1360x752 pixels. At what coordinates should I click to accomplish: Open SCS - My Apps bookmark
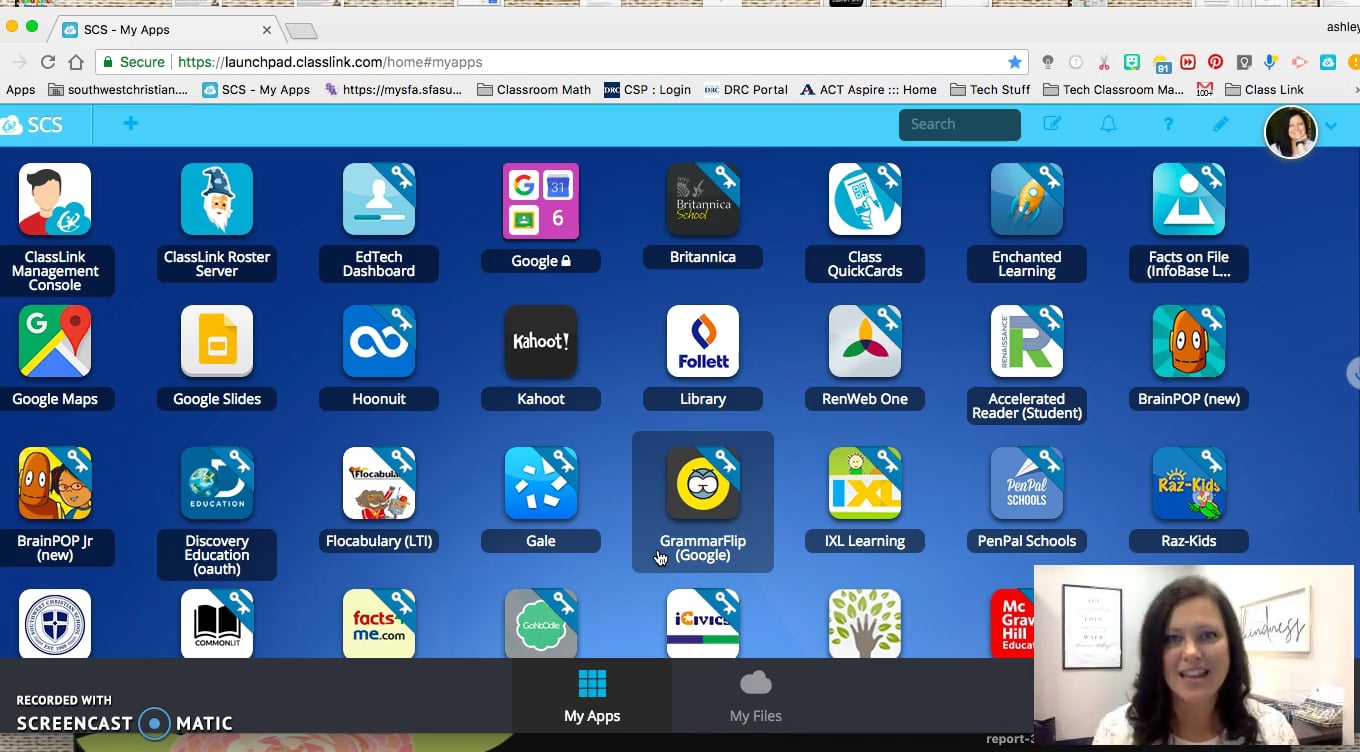tap(256, 89)
